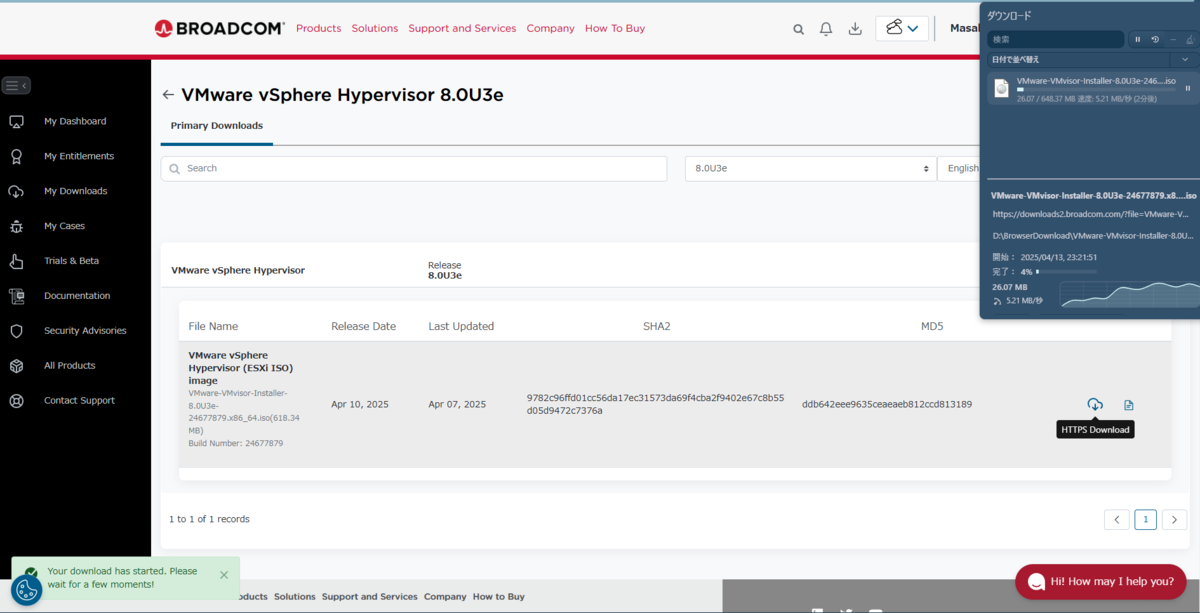Screen dimensions: 1200x613
Task: Click the All Products cube icon
Action: pyautogui.click(x=16, y=366)
